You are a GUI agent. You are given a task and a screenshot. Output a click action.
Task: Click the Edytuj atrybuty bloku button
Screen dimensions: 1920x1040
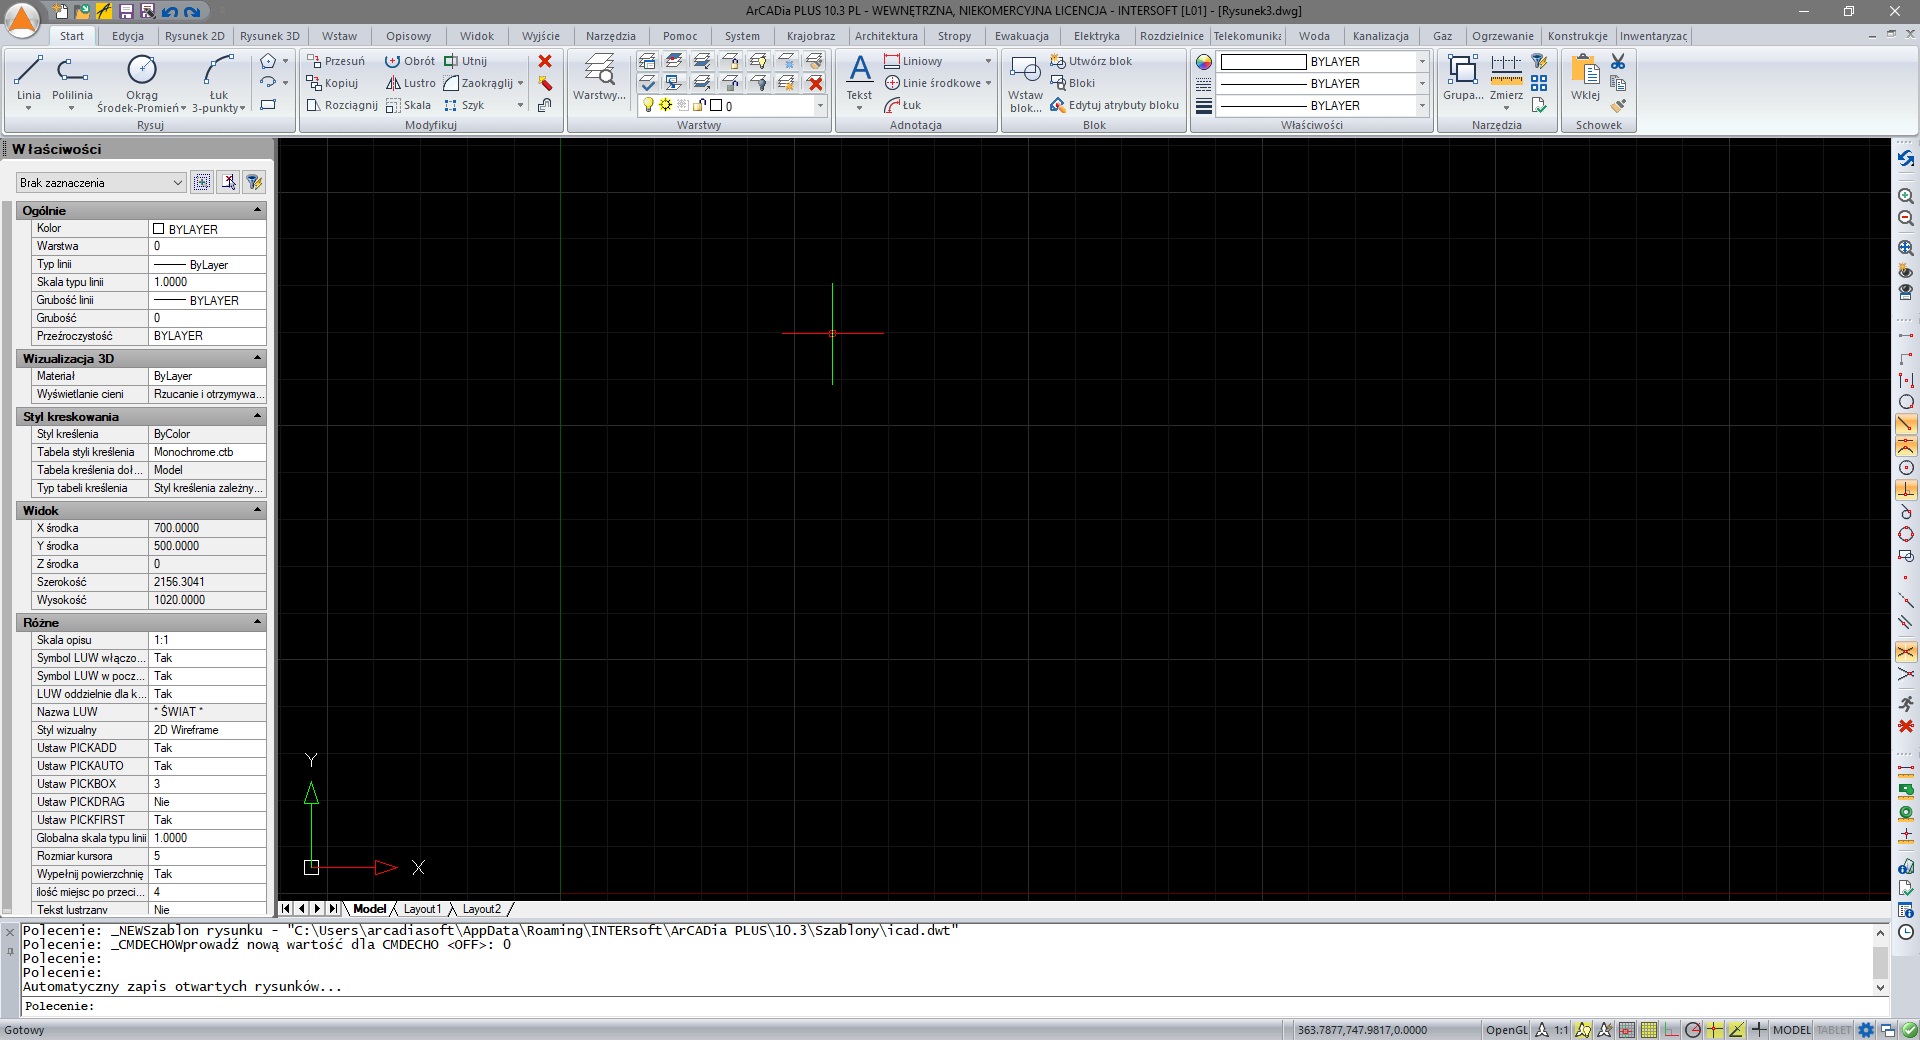coord(1114,105)
